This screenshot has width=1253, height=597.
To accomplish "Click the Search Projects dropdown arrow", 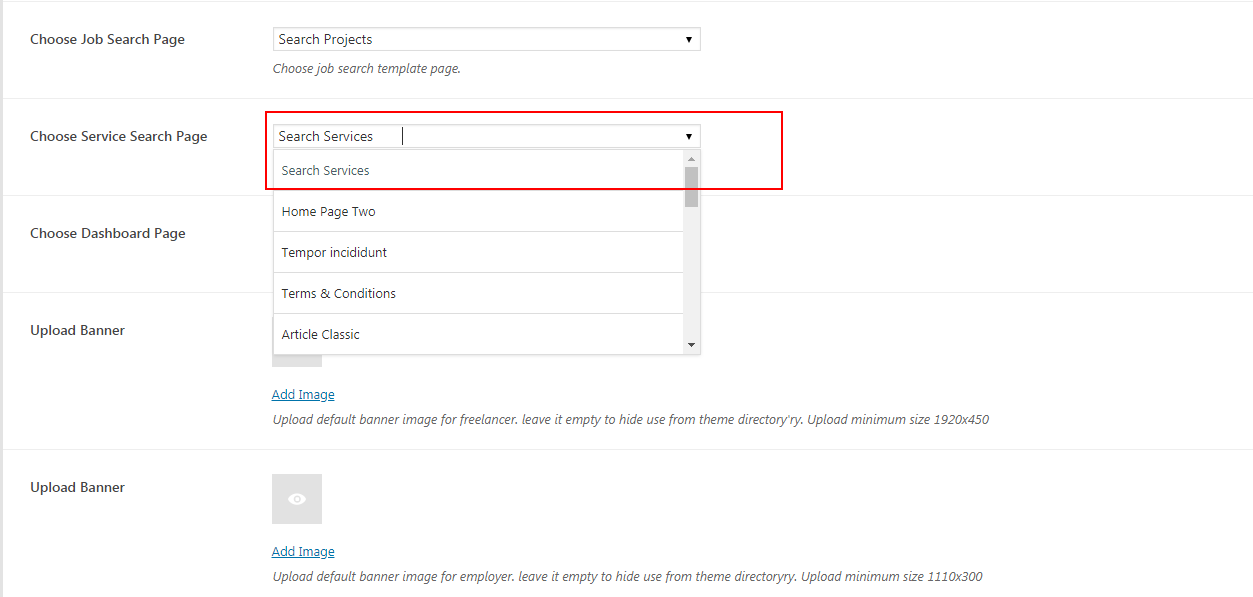I will click(689, 39).
